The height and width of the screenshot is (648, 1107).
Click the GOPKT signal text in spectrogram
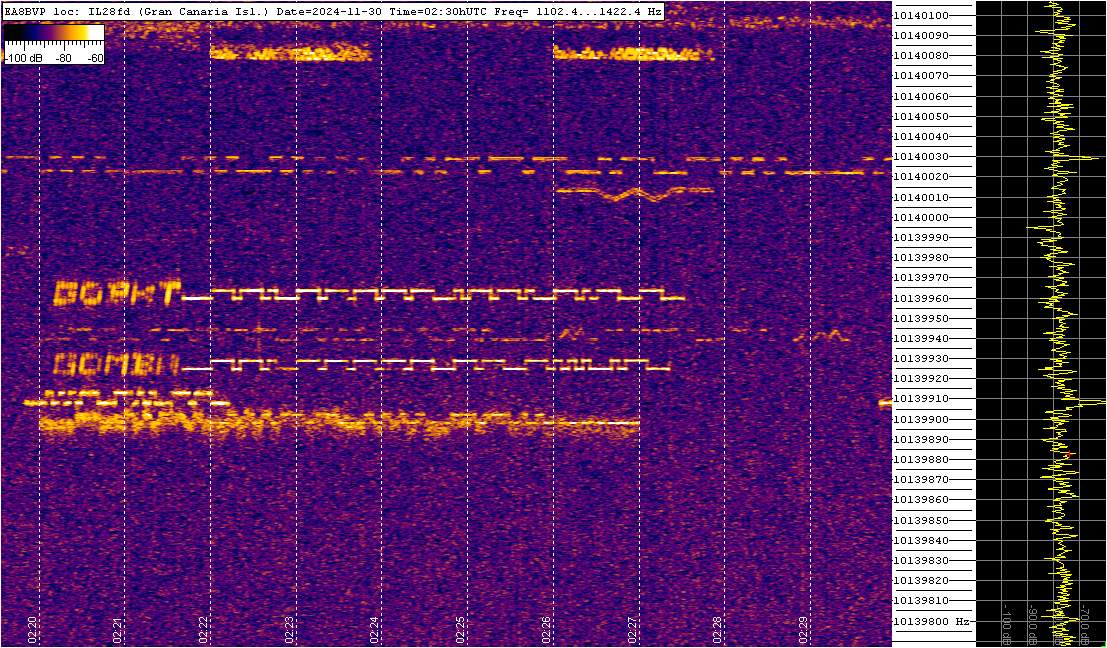(x=117, y=293)
